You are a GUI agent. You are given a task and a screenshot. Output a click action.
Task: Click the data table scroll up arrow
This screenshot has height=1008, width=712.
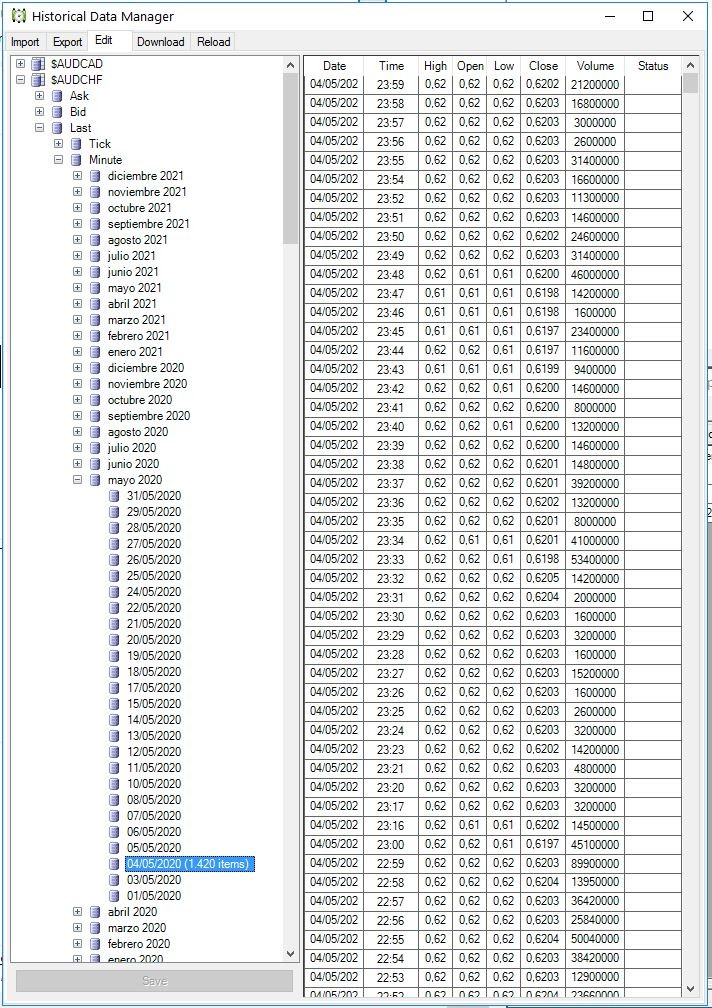(690, 66)
